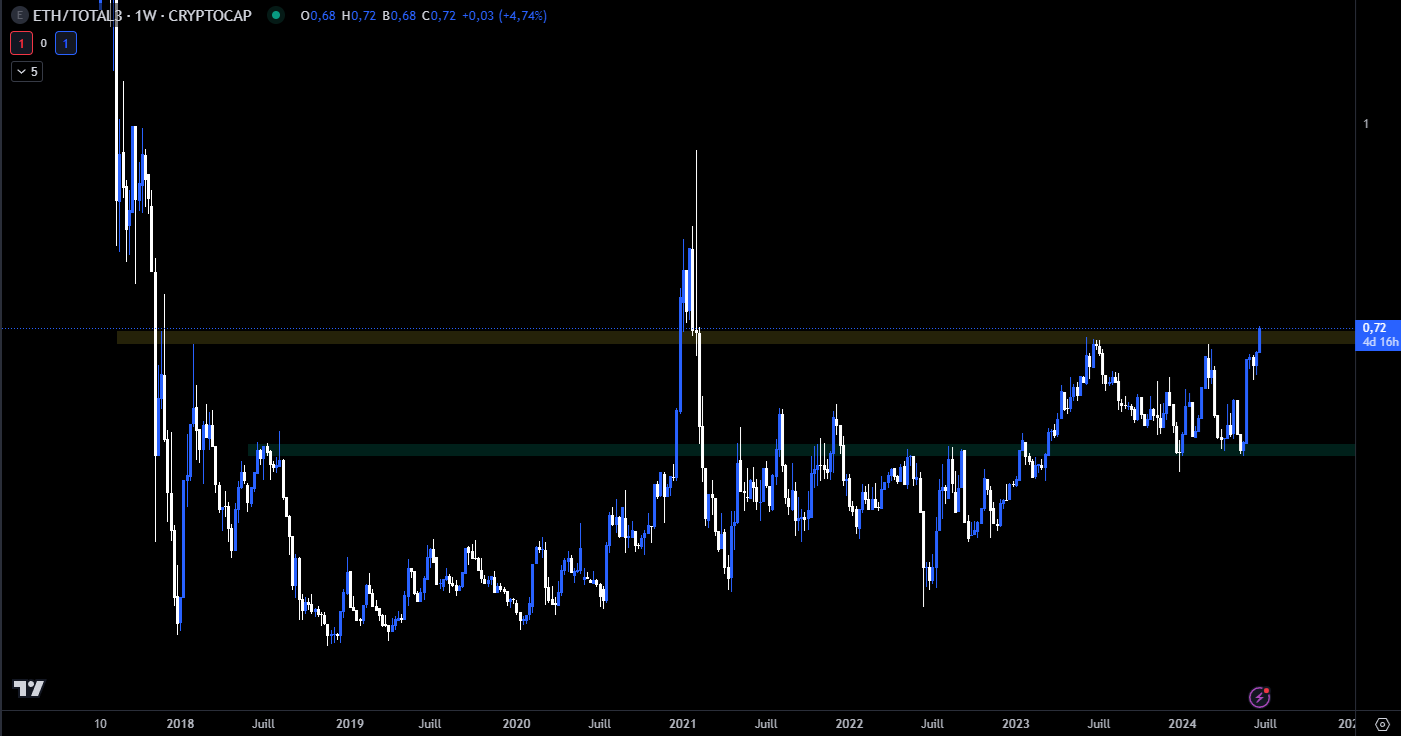The height and width of the screenshot is (736, 1401).
Task: Click the red sell button showing 1
Action: [19, 43]
